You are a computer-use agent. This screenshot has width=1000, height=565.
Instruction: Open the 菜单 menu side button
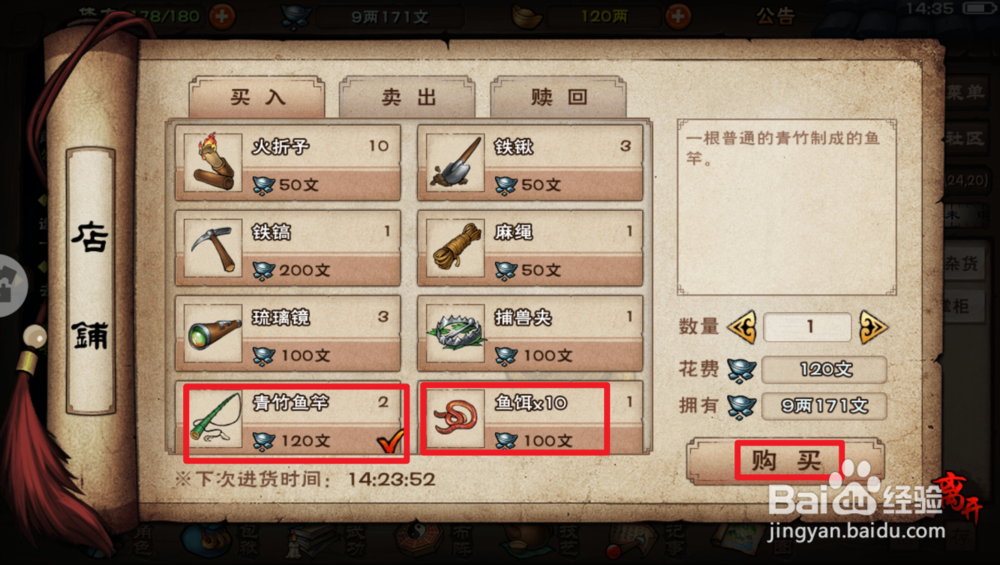tap(965, 92)
